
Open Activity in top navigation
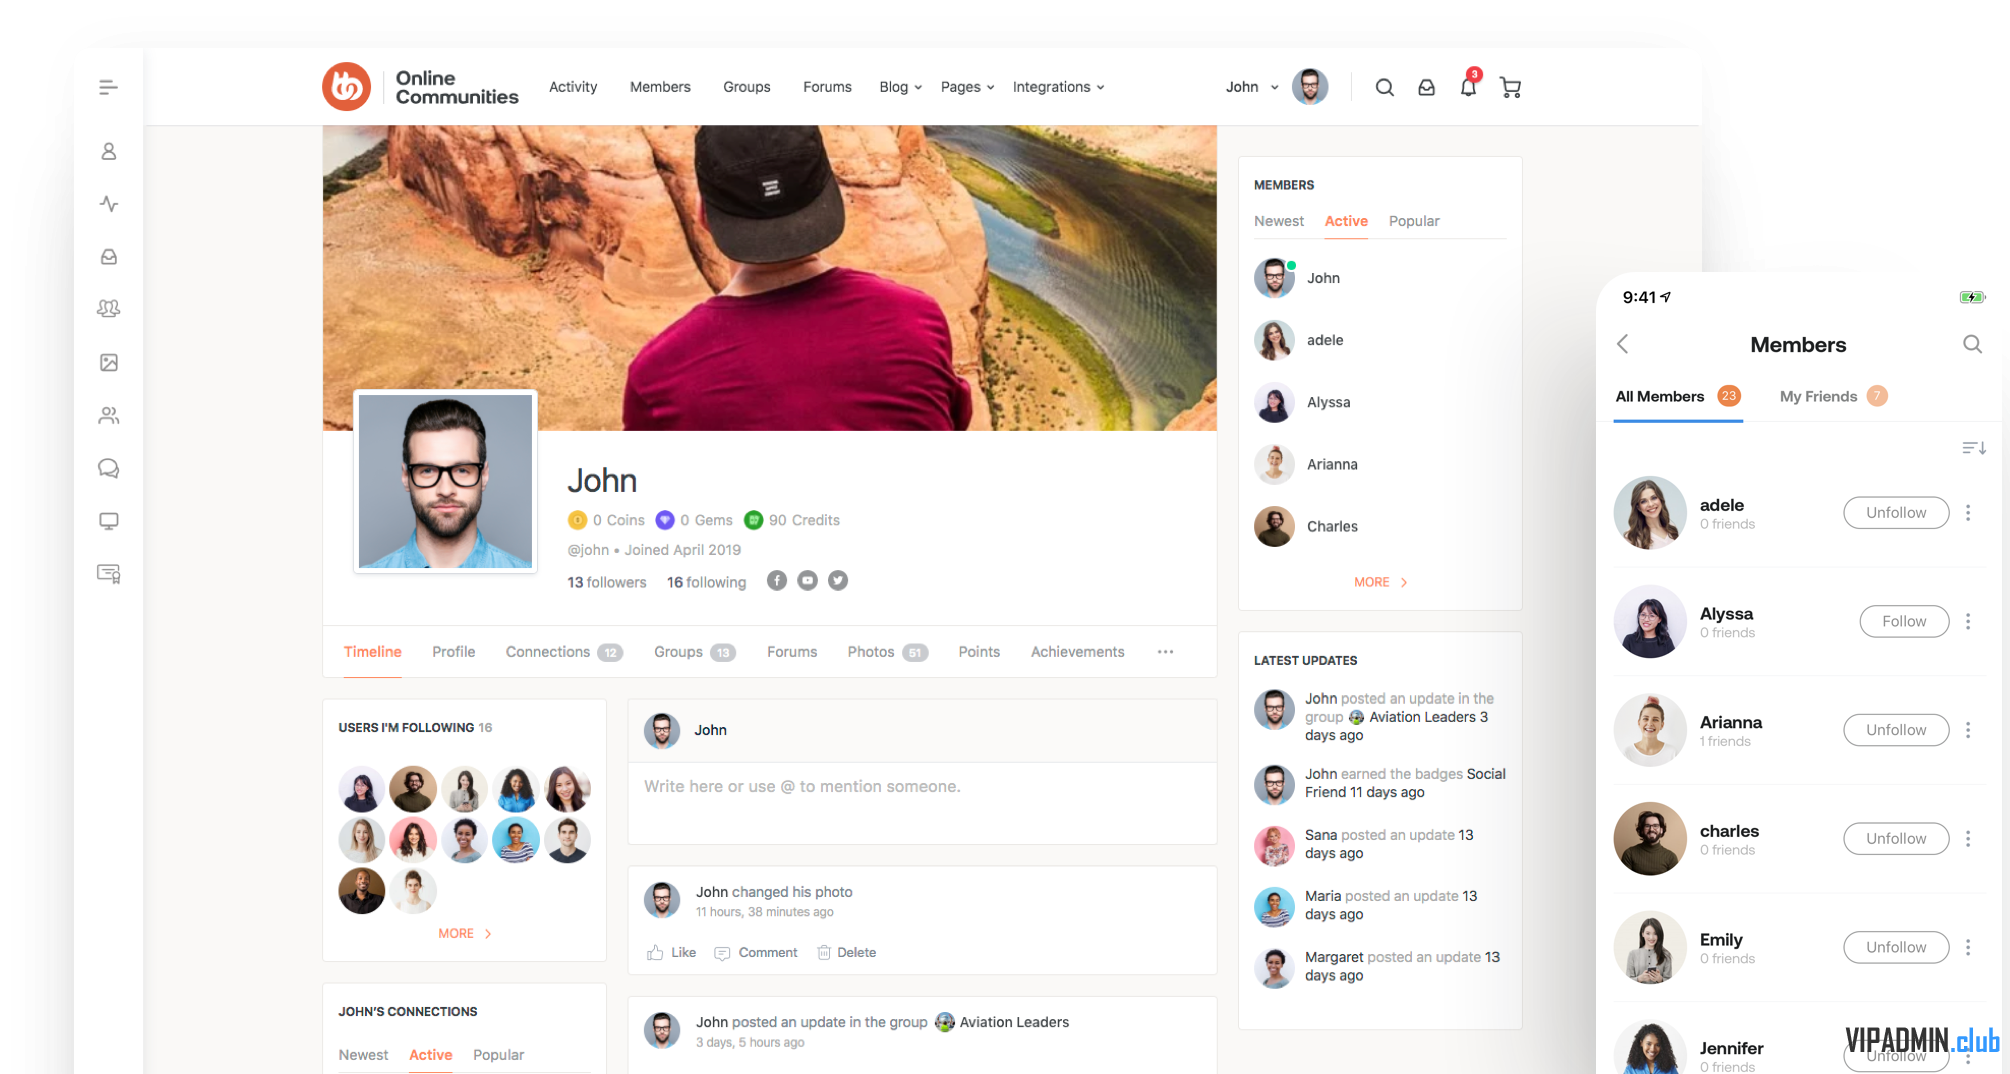point(573,88)
